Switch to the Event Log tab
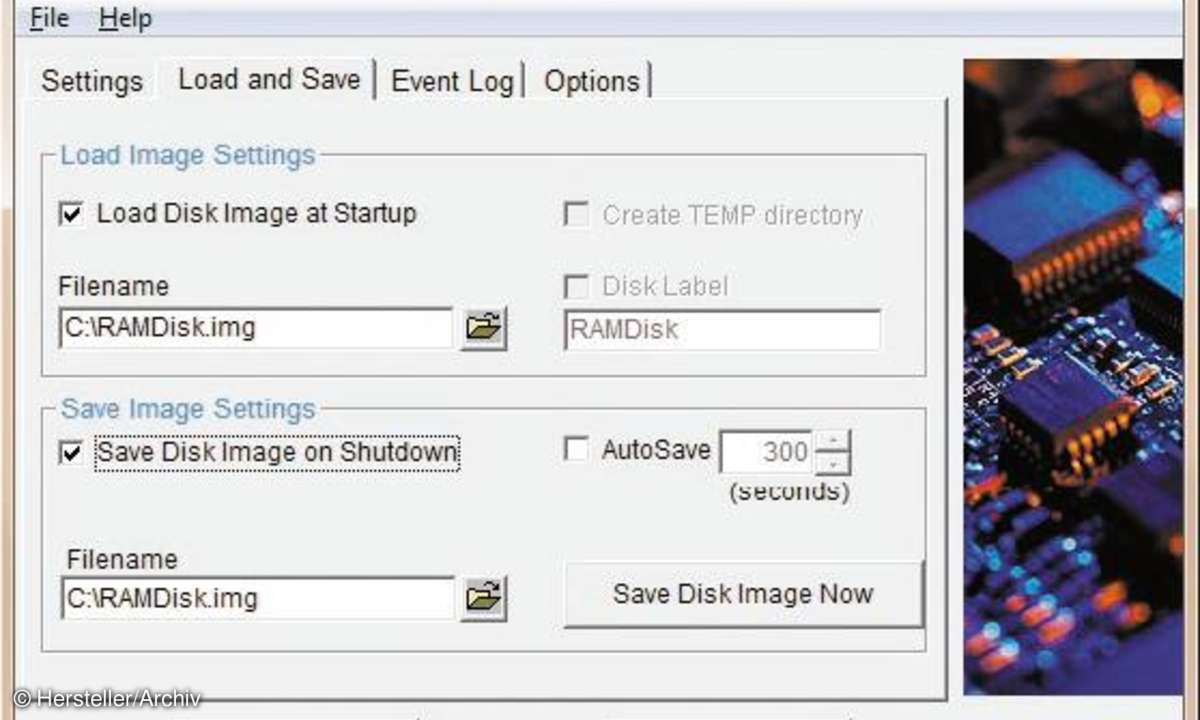Image resolution: width=1200 pixels, height=720 pixels. (453, 81)
